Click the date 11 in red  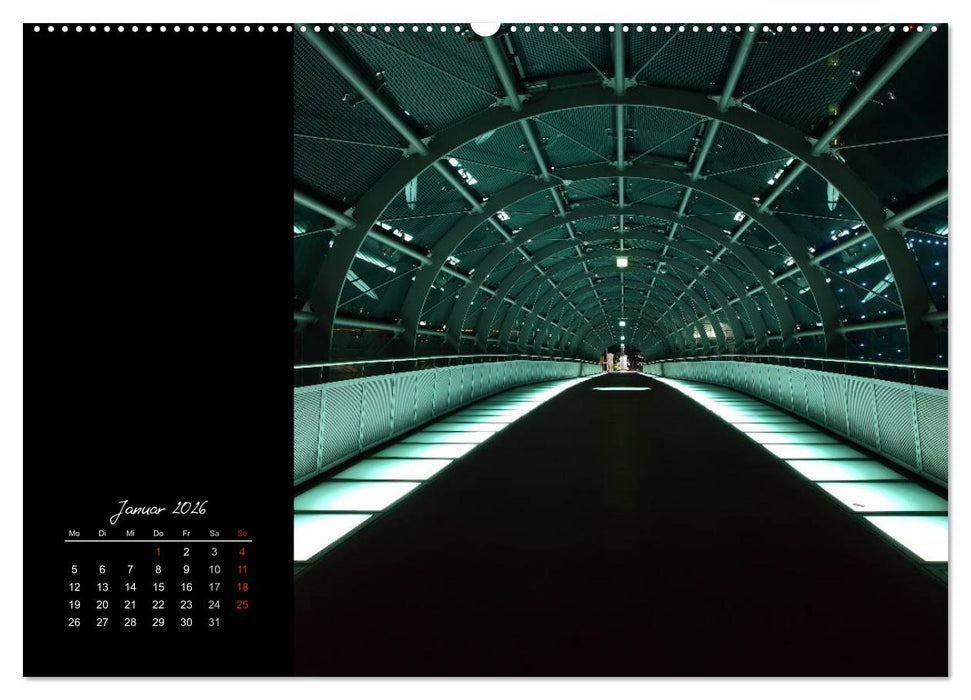[x=242, y=570]
